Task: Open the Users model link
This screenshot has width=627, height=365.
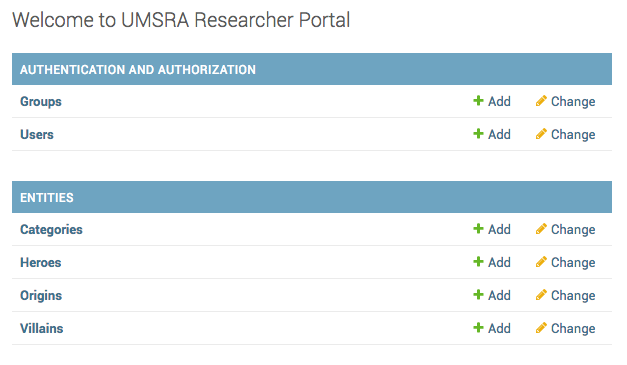Action: pos(37,134)
